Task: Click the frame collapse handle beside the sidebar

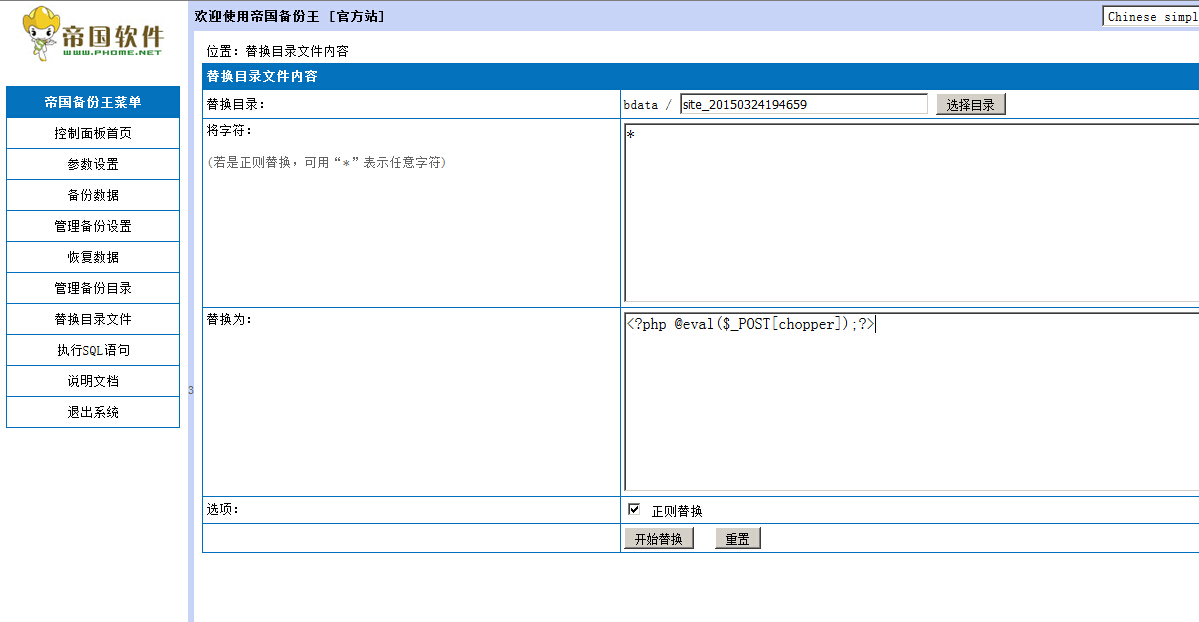Action: (x=190, y=390)
